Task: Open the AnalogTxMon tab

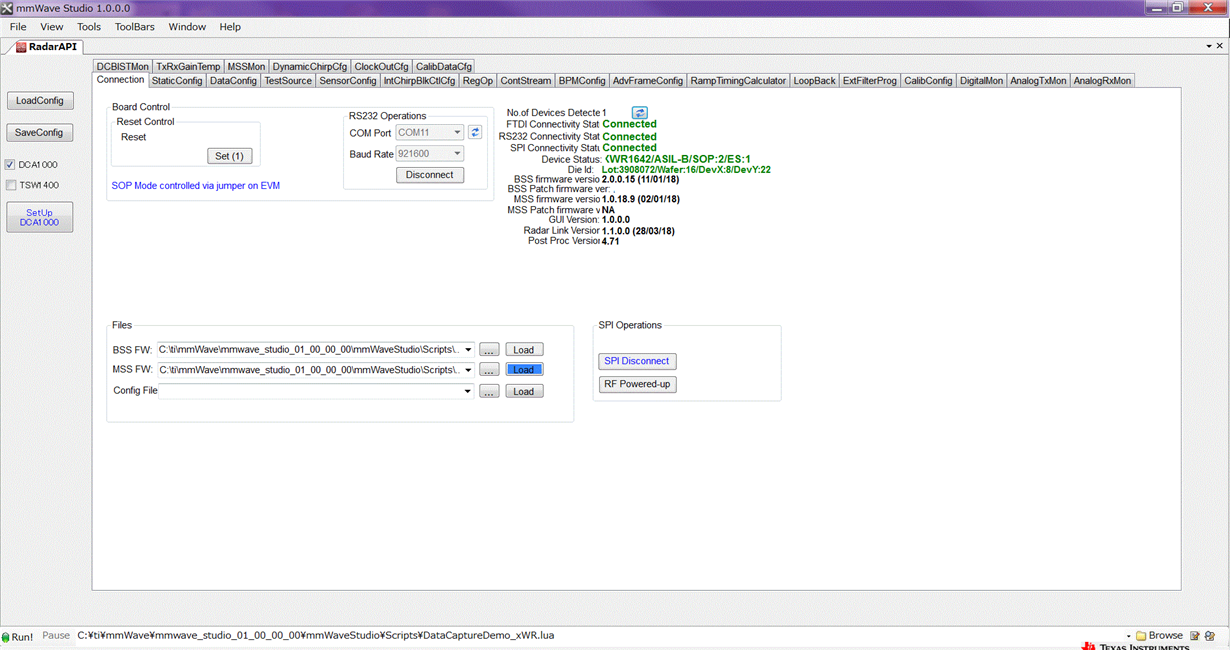Action: 1038,81
